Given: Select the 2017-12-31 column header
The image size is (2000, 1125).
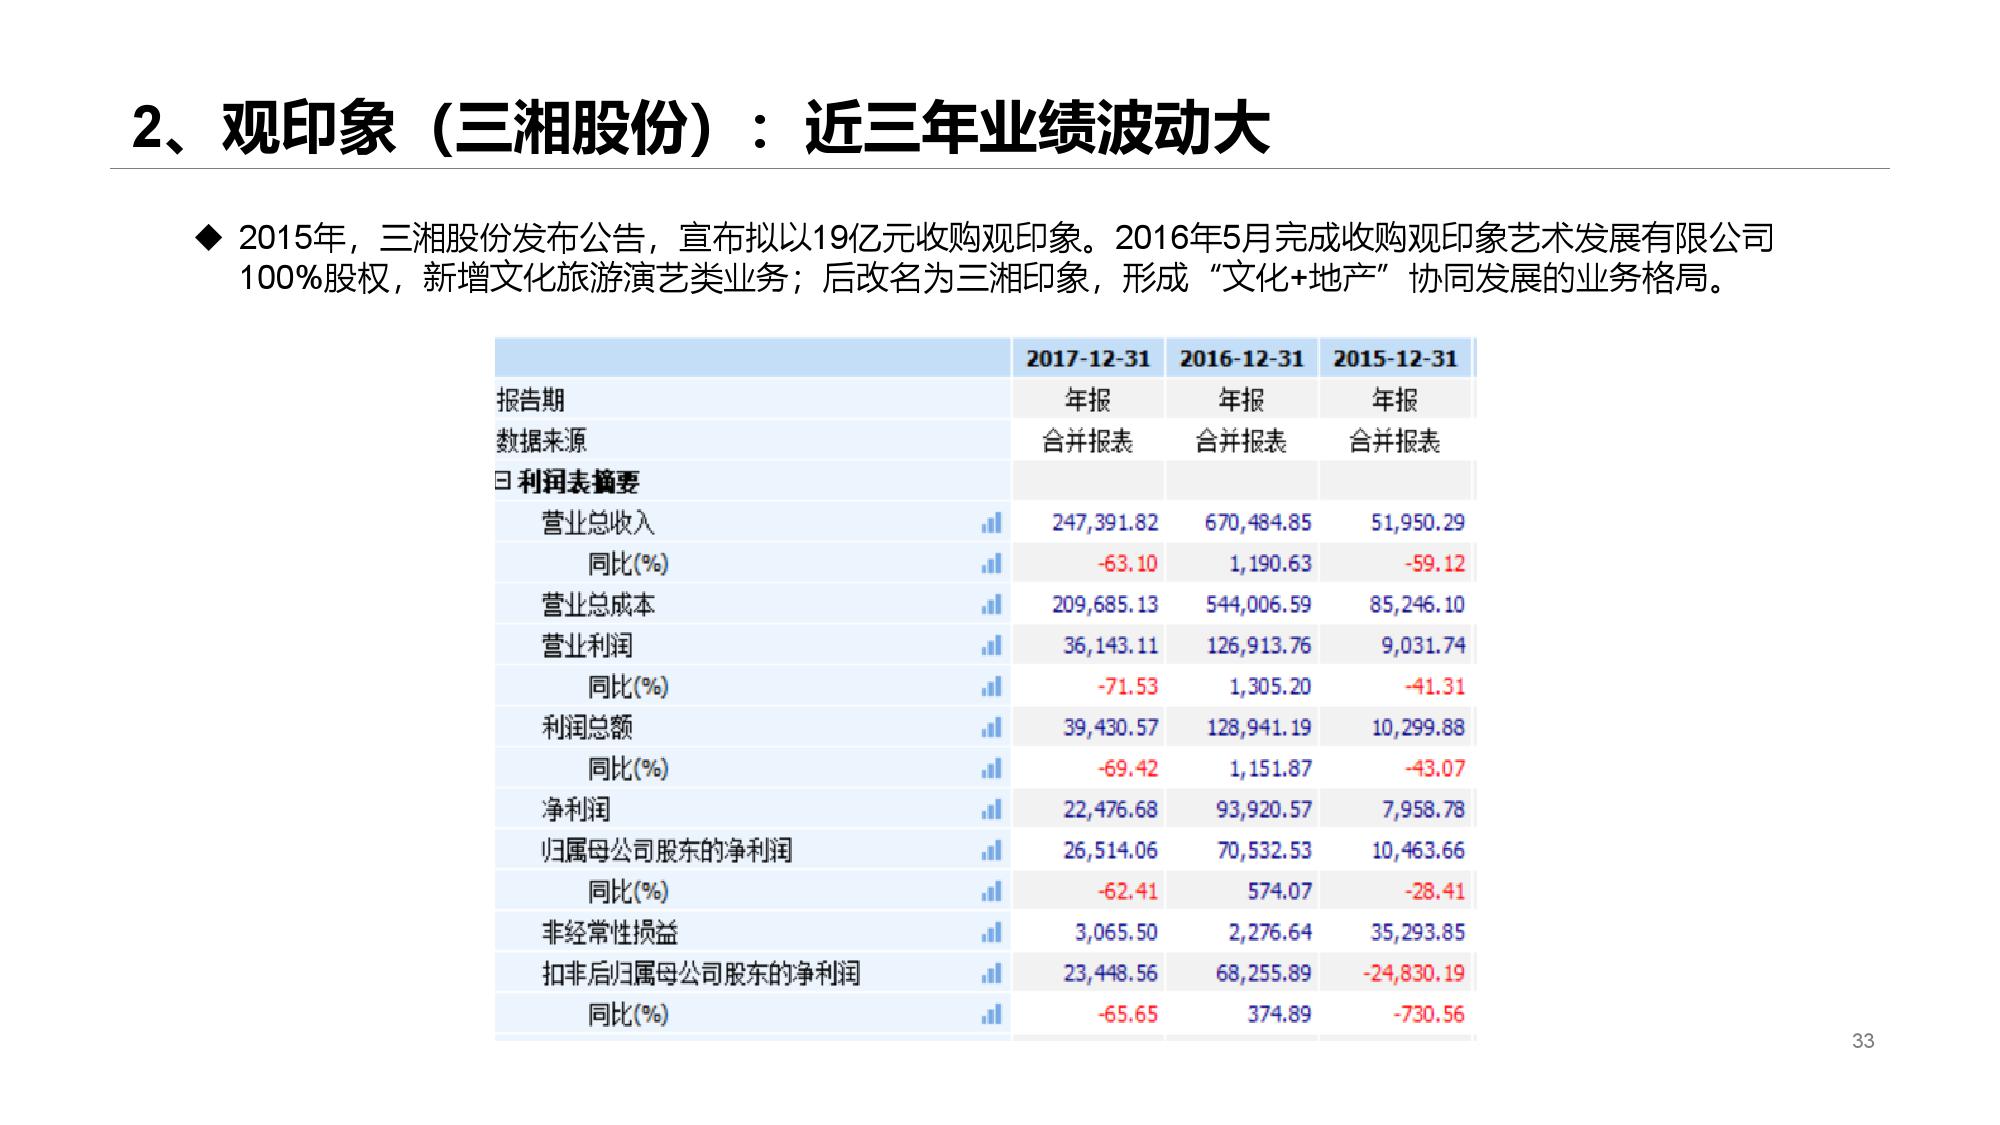Looking at the screenshot, I should point(1088,359).
